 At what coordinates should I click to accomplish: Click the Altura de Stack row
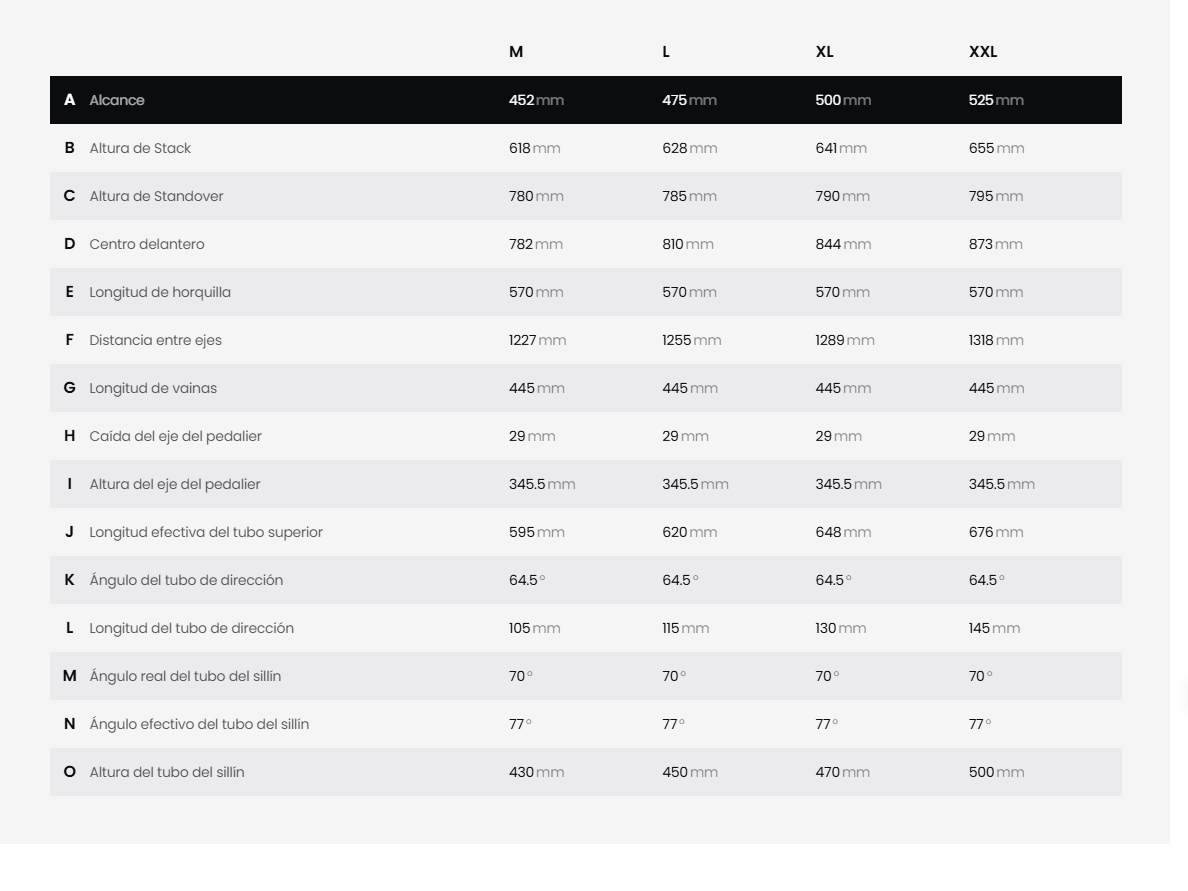point(586,148)
